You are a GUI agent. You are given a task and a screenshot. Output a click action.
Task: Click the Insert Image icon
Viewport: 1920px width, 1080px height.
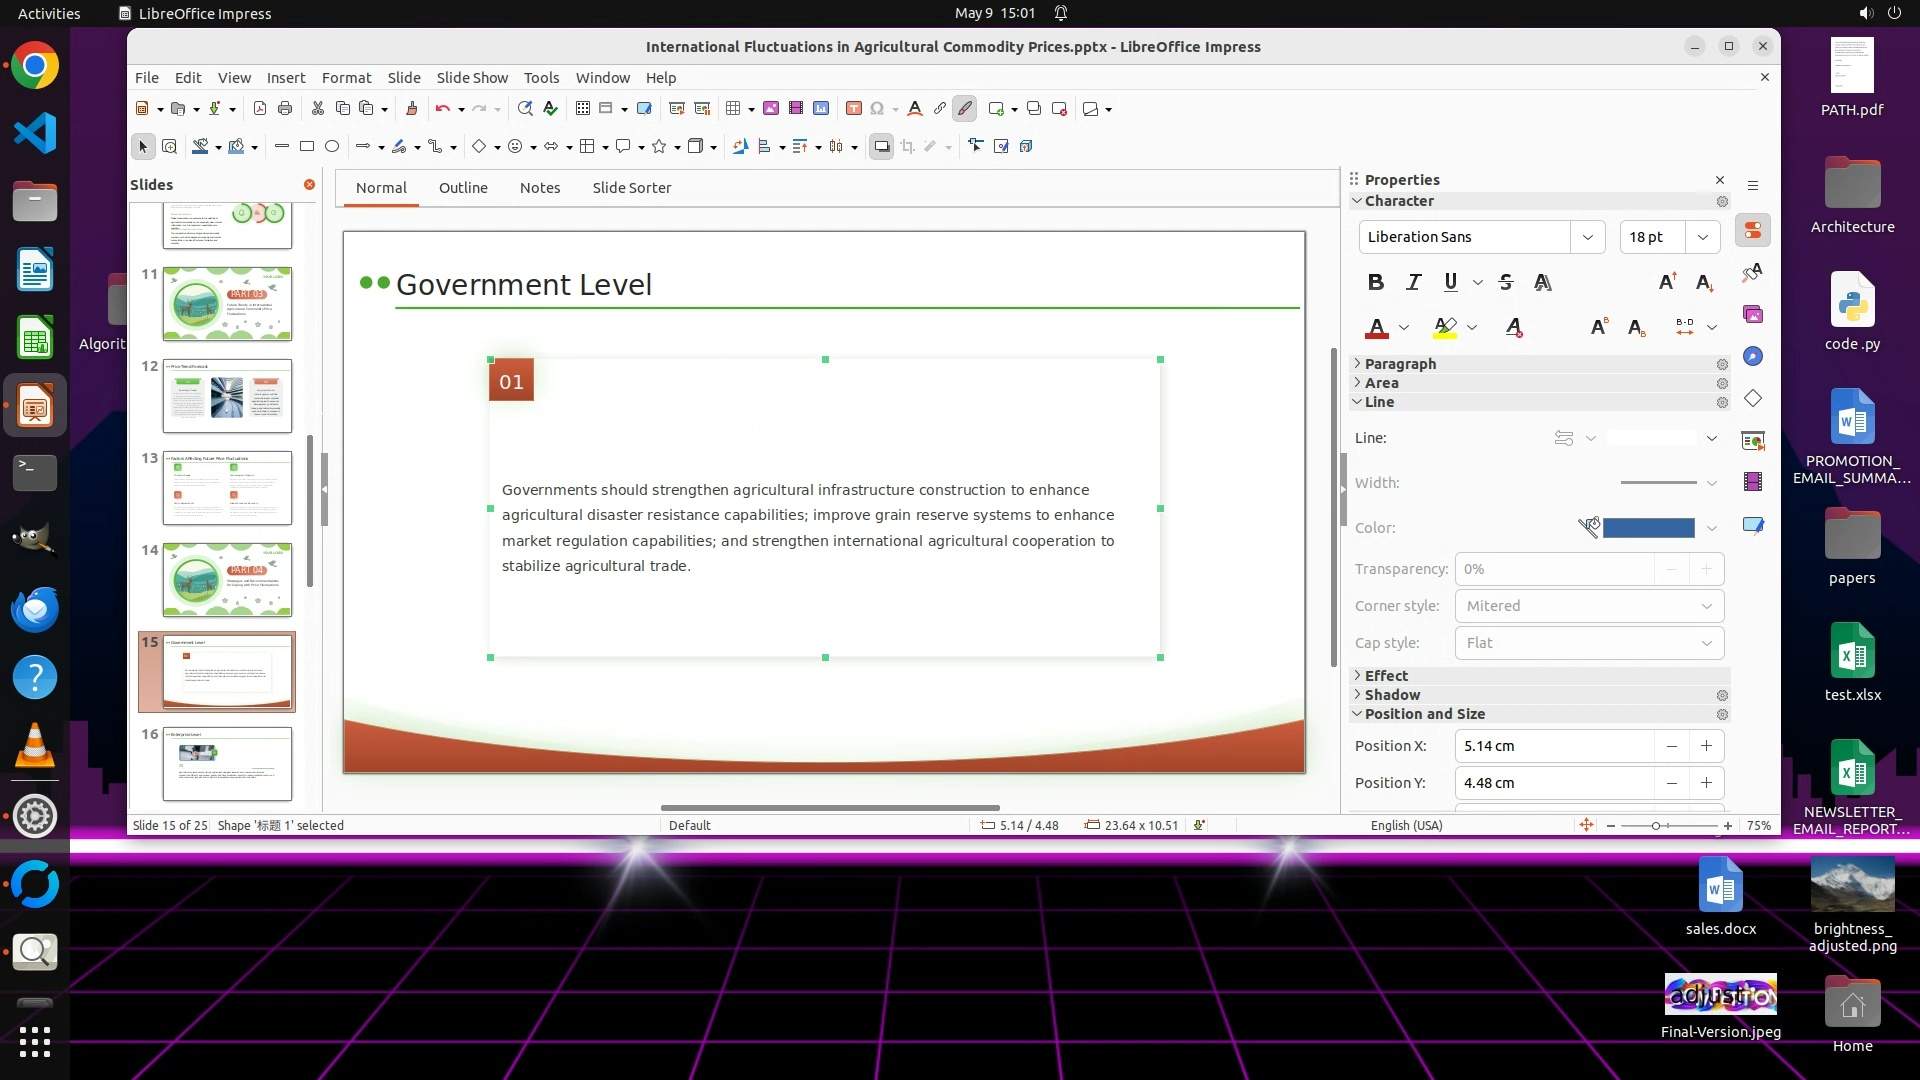tap(771, 109)
